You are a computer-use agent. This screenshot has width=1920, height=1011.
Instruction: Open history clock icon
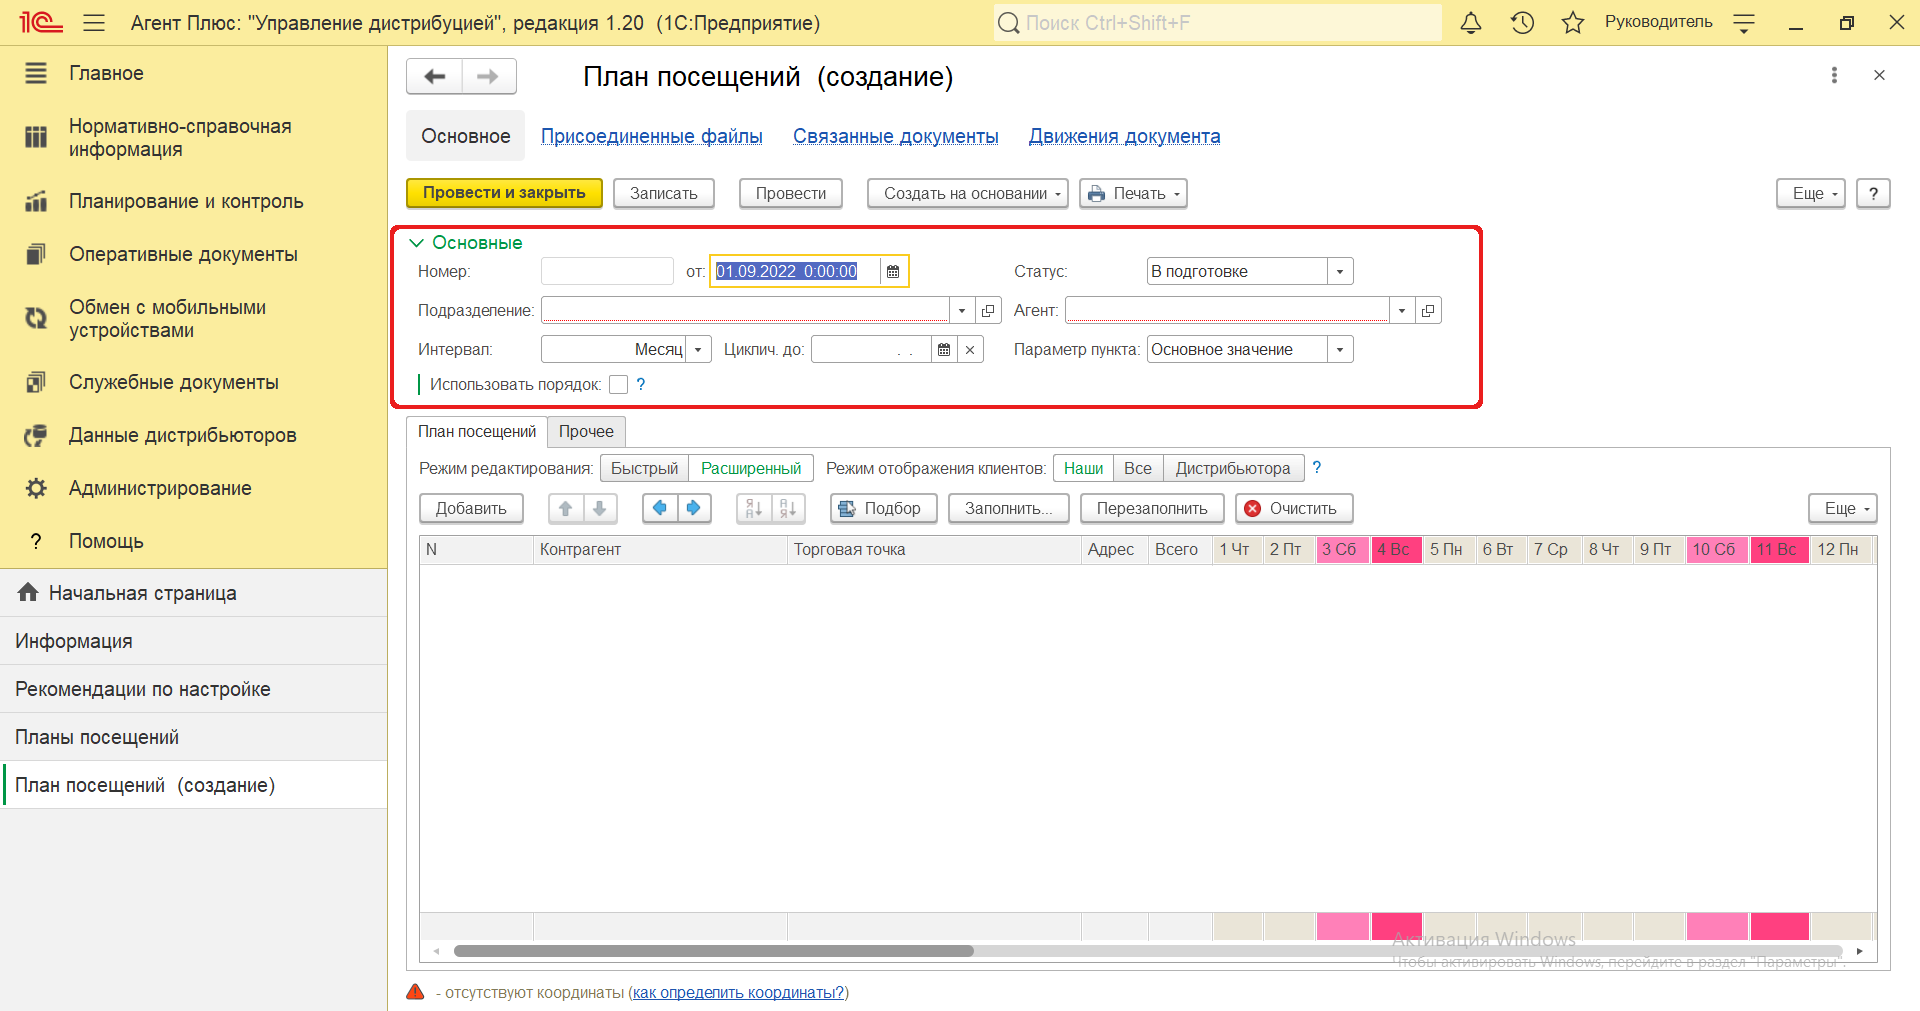tap(1522, 22)
